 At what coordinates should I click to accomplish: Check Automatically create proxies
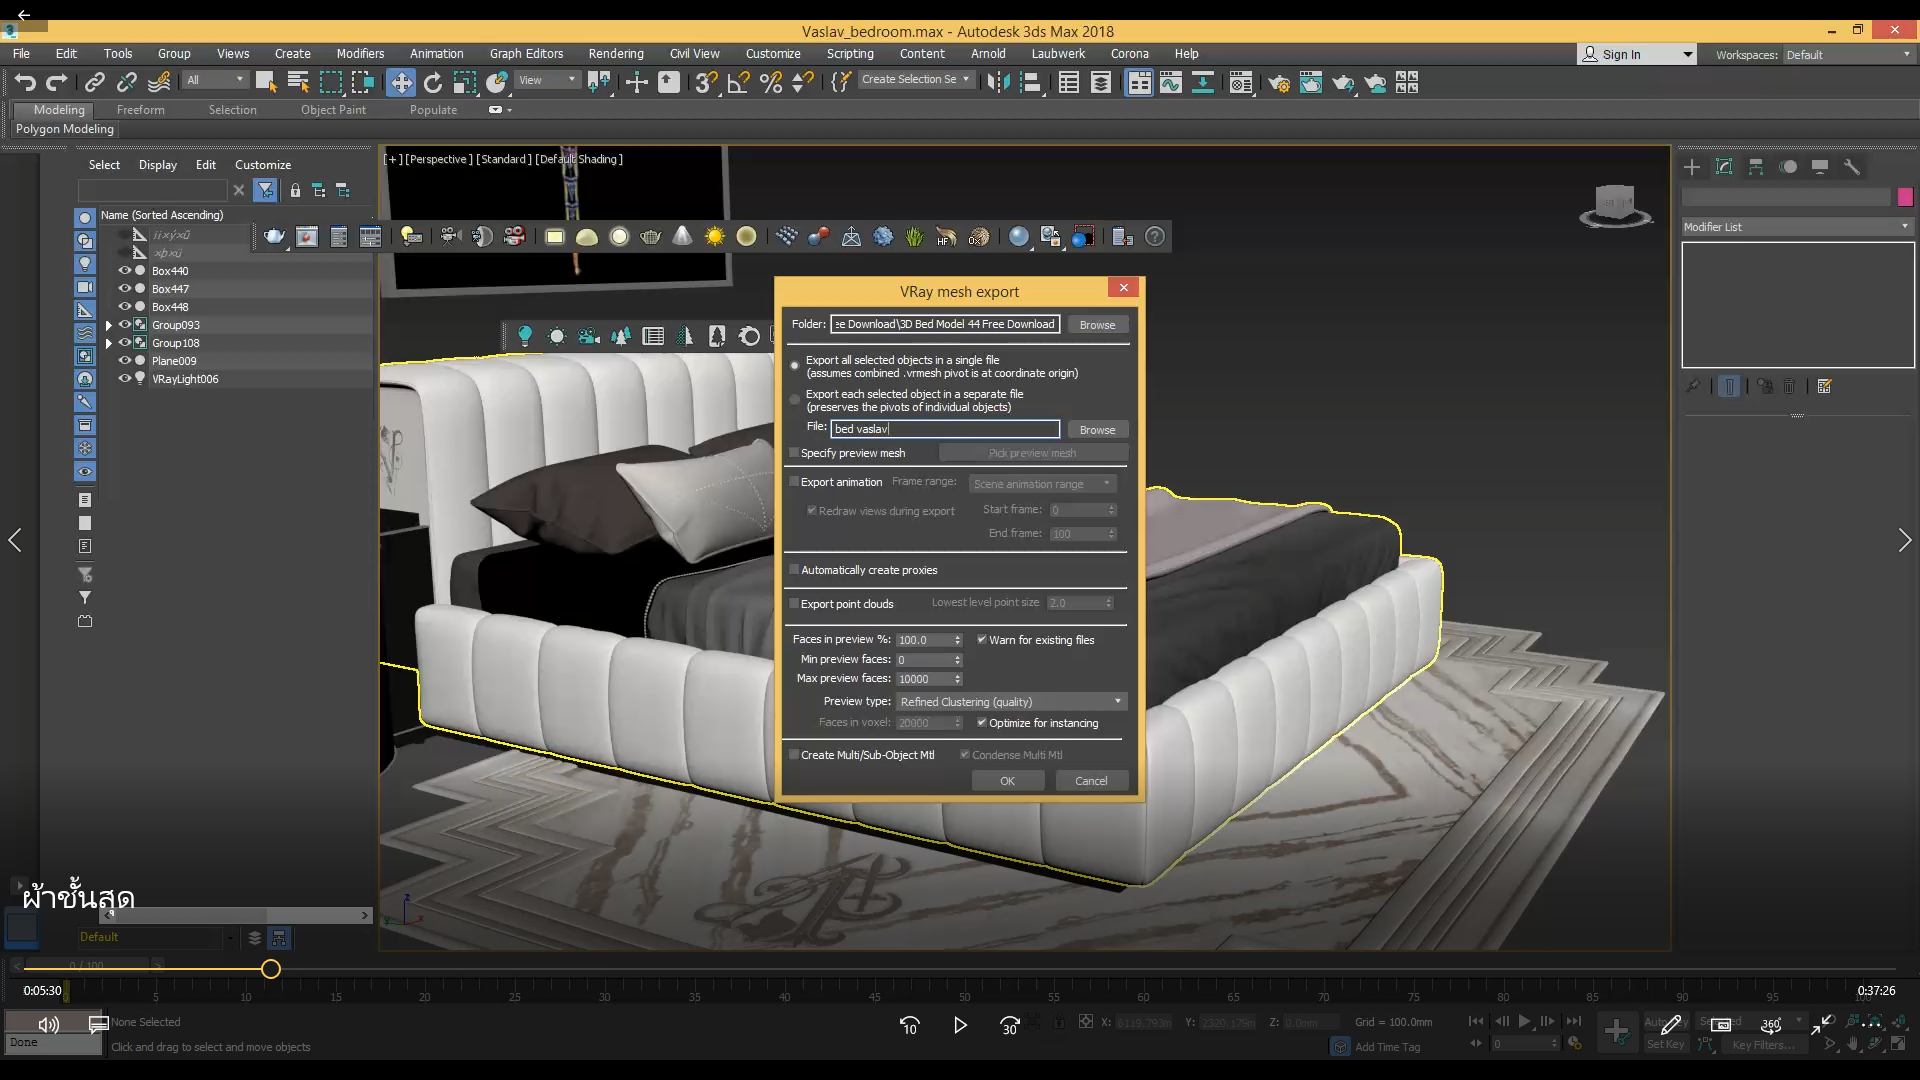[795, 570]
